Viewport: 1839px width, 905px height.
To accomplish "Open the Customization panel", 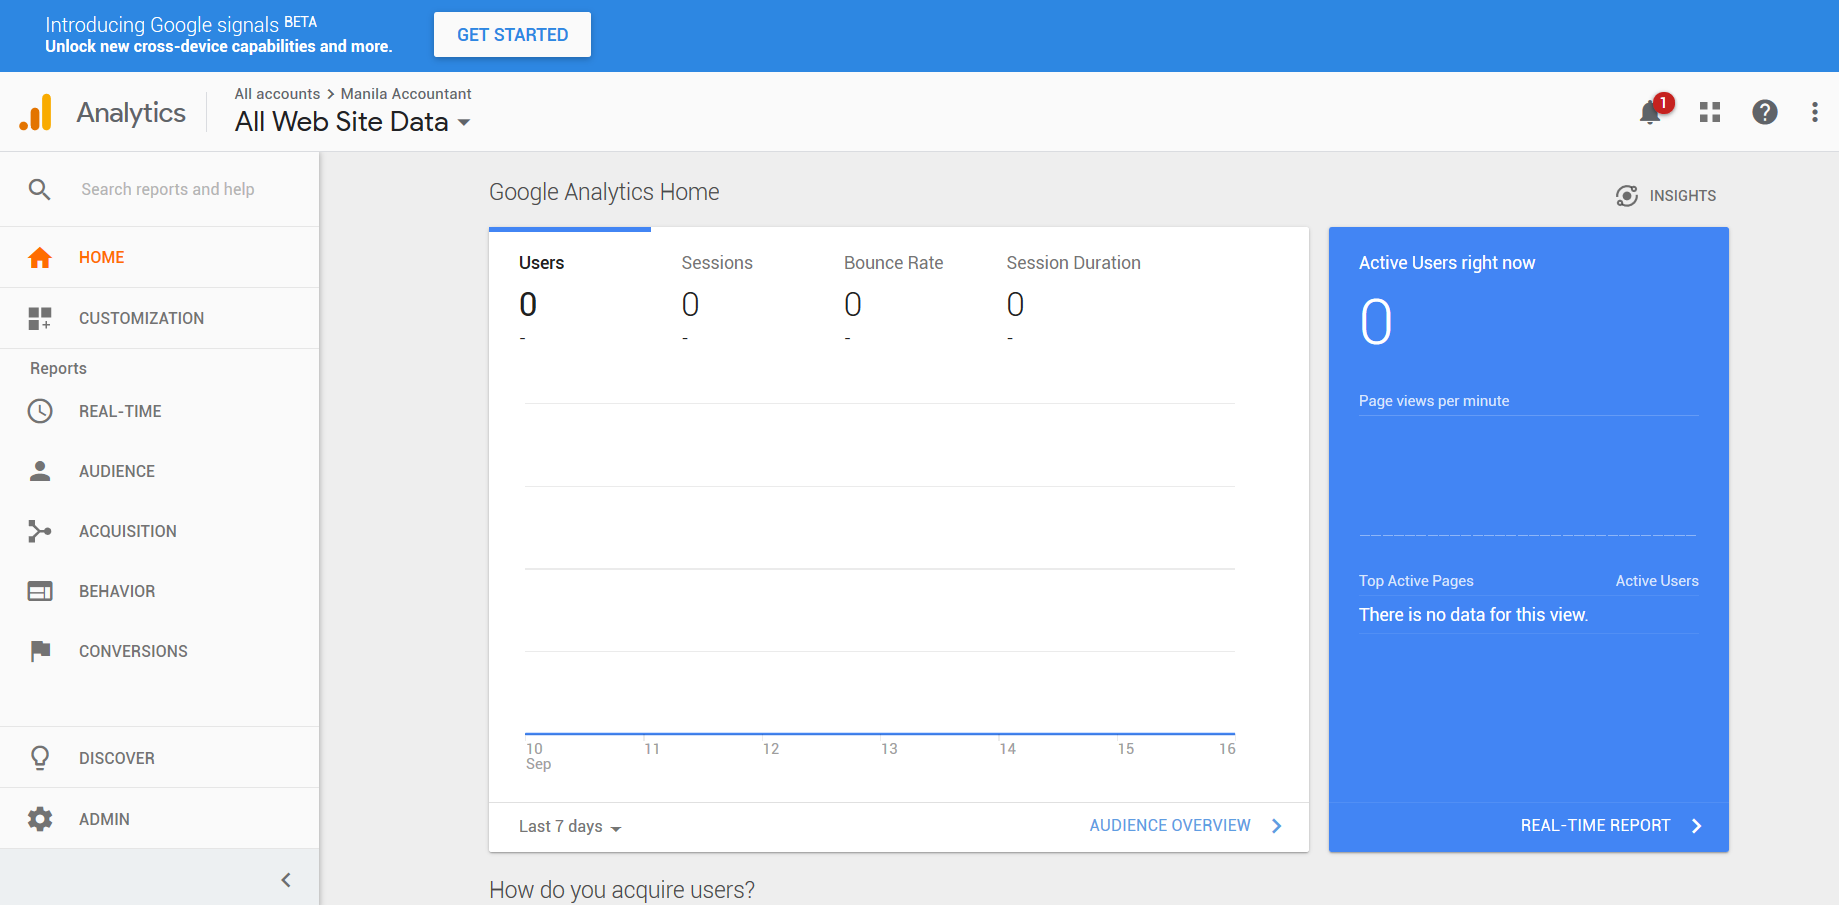I will pyautogui.click(x=141, y=318).
